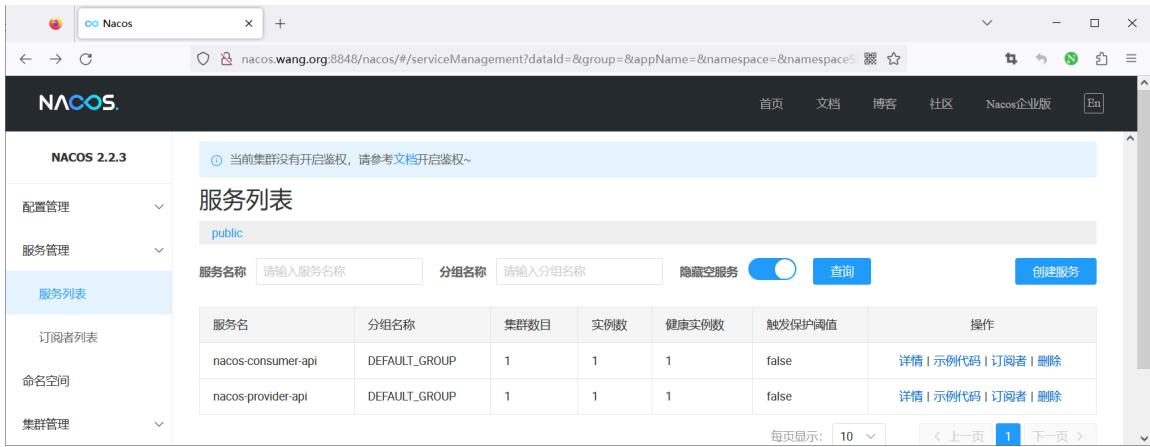1150x447 pixels.
Task: Click the 查询 button
Action: tap(842, 272)
